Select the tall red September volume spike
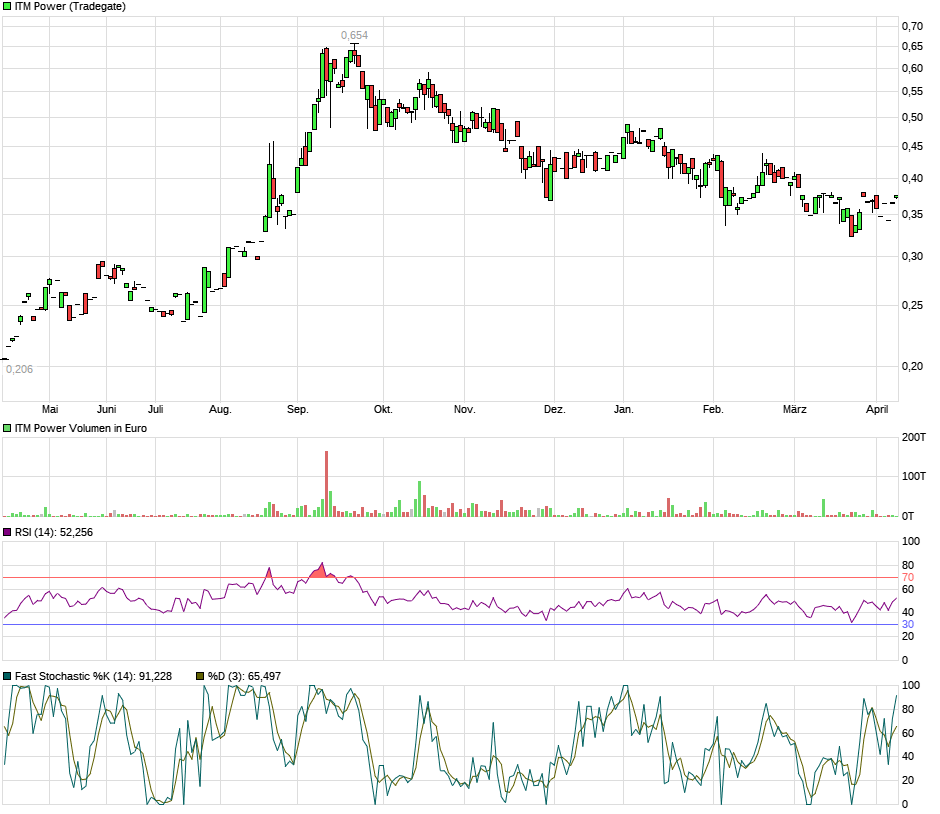The width and height of the screenshot is (940, 814). point(327,480)
